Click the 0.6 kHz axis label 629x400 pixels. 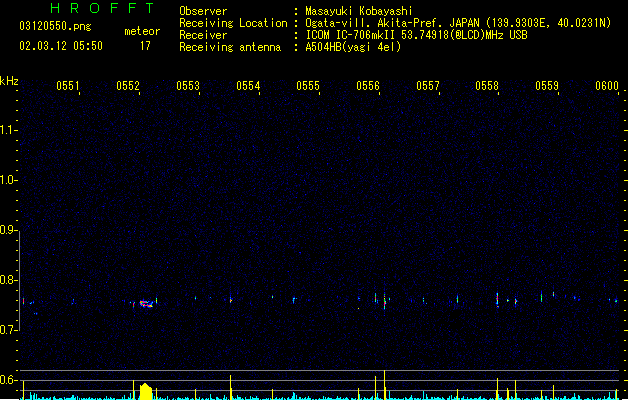8,380
